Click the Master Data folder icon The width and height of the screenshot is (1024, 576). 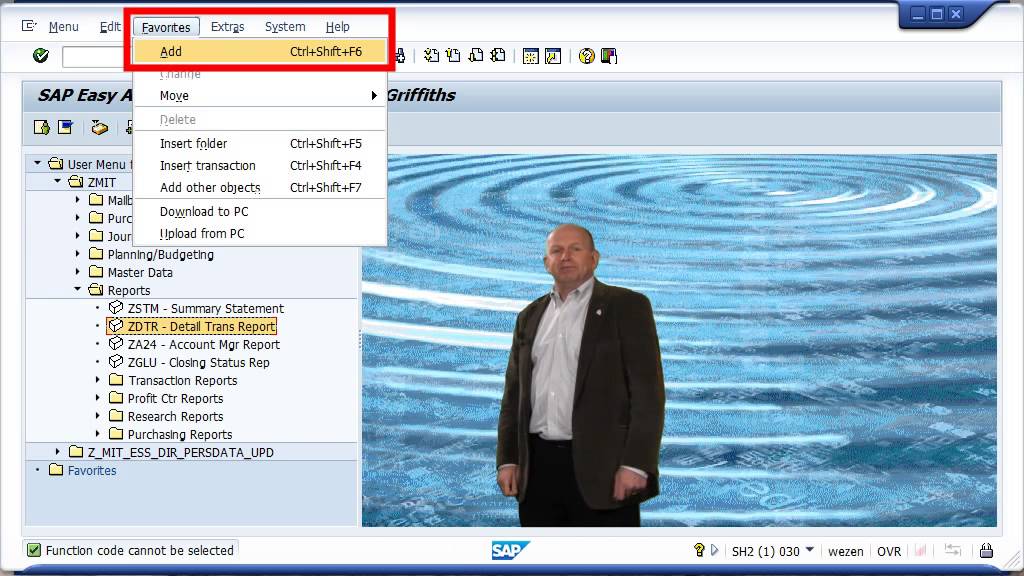coord(96,272)
